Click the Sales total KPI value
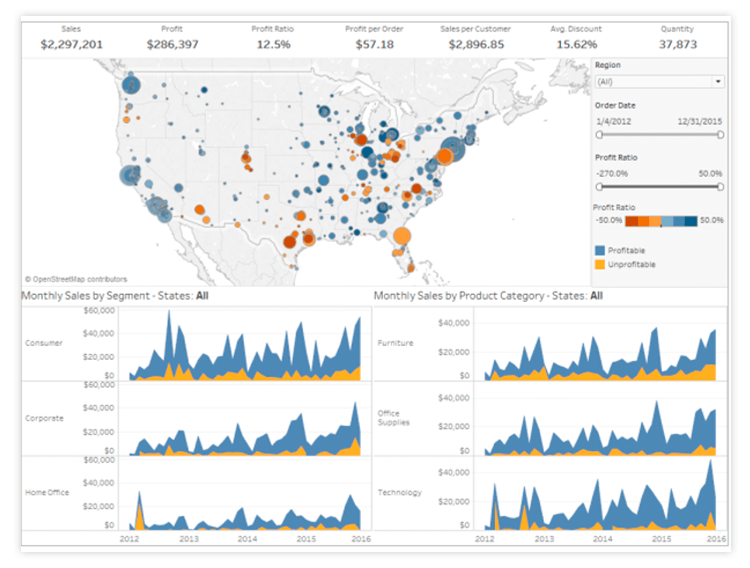 click(x=72, y=44)
